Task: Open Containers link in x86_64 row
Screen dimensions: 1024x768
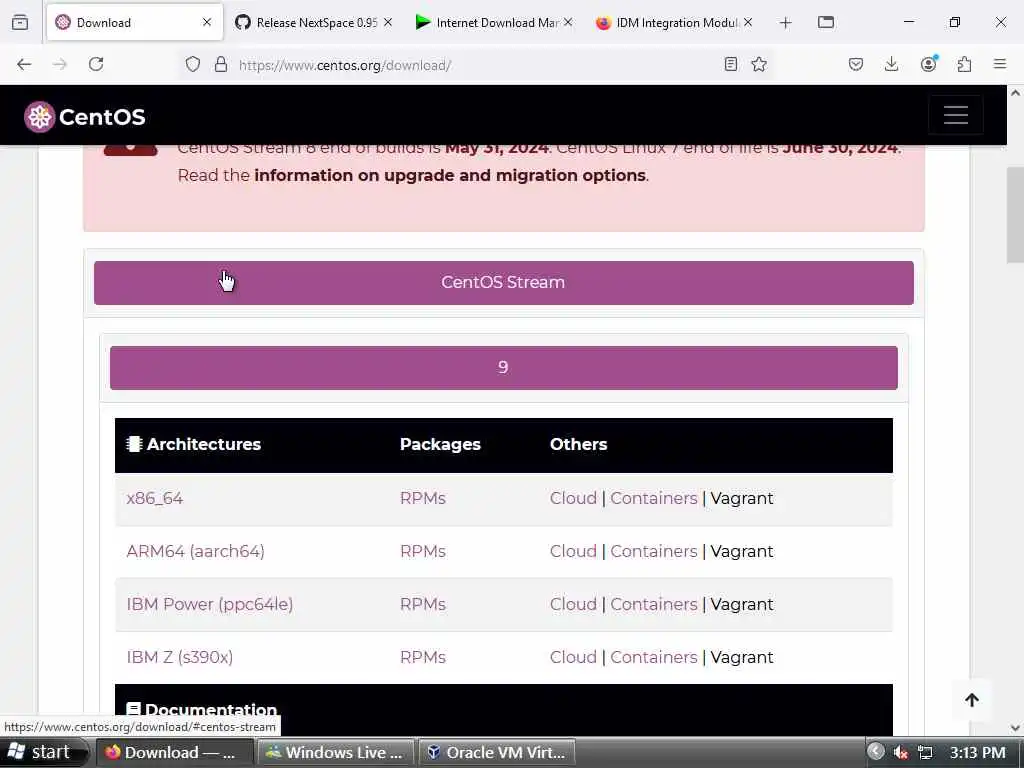Action: pyautogui.click(x=654, y=498)
